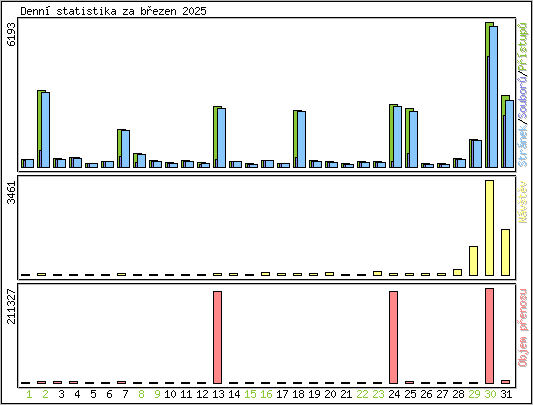Select the blue bar for day 7
Image resolution: width=533 pixels, height=405 pixels.
pyautogui.click(x=125, y=149)
